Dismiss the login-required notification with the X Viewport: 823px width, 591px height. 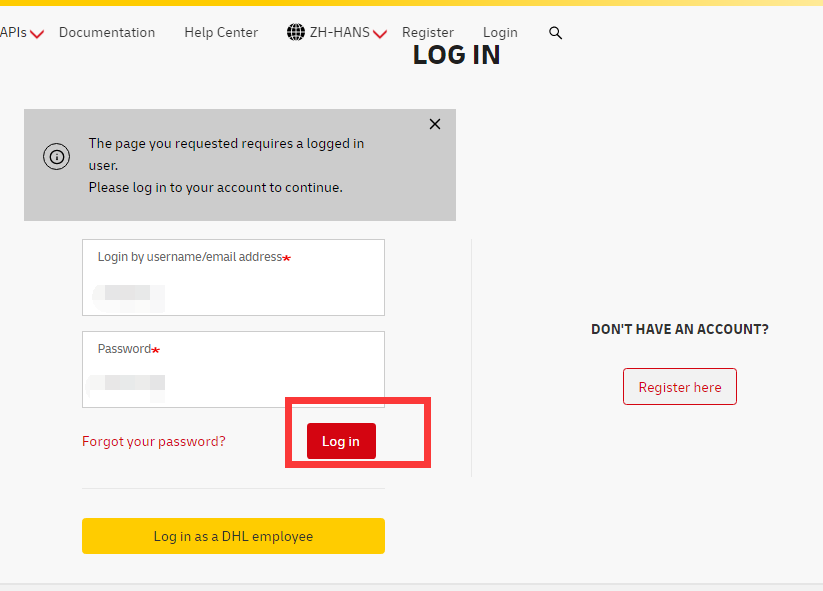pyautogui.click(x=435, y=124)
